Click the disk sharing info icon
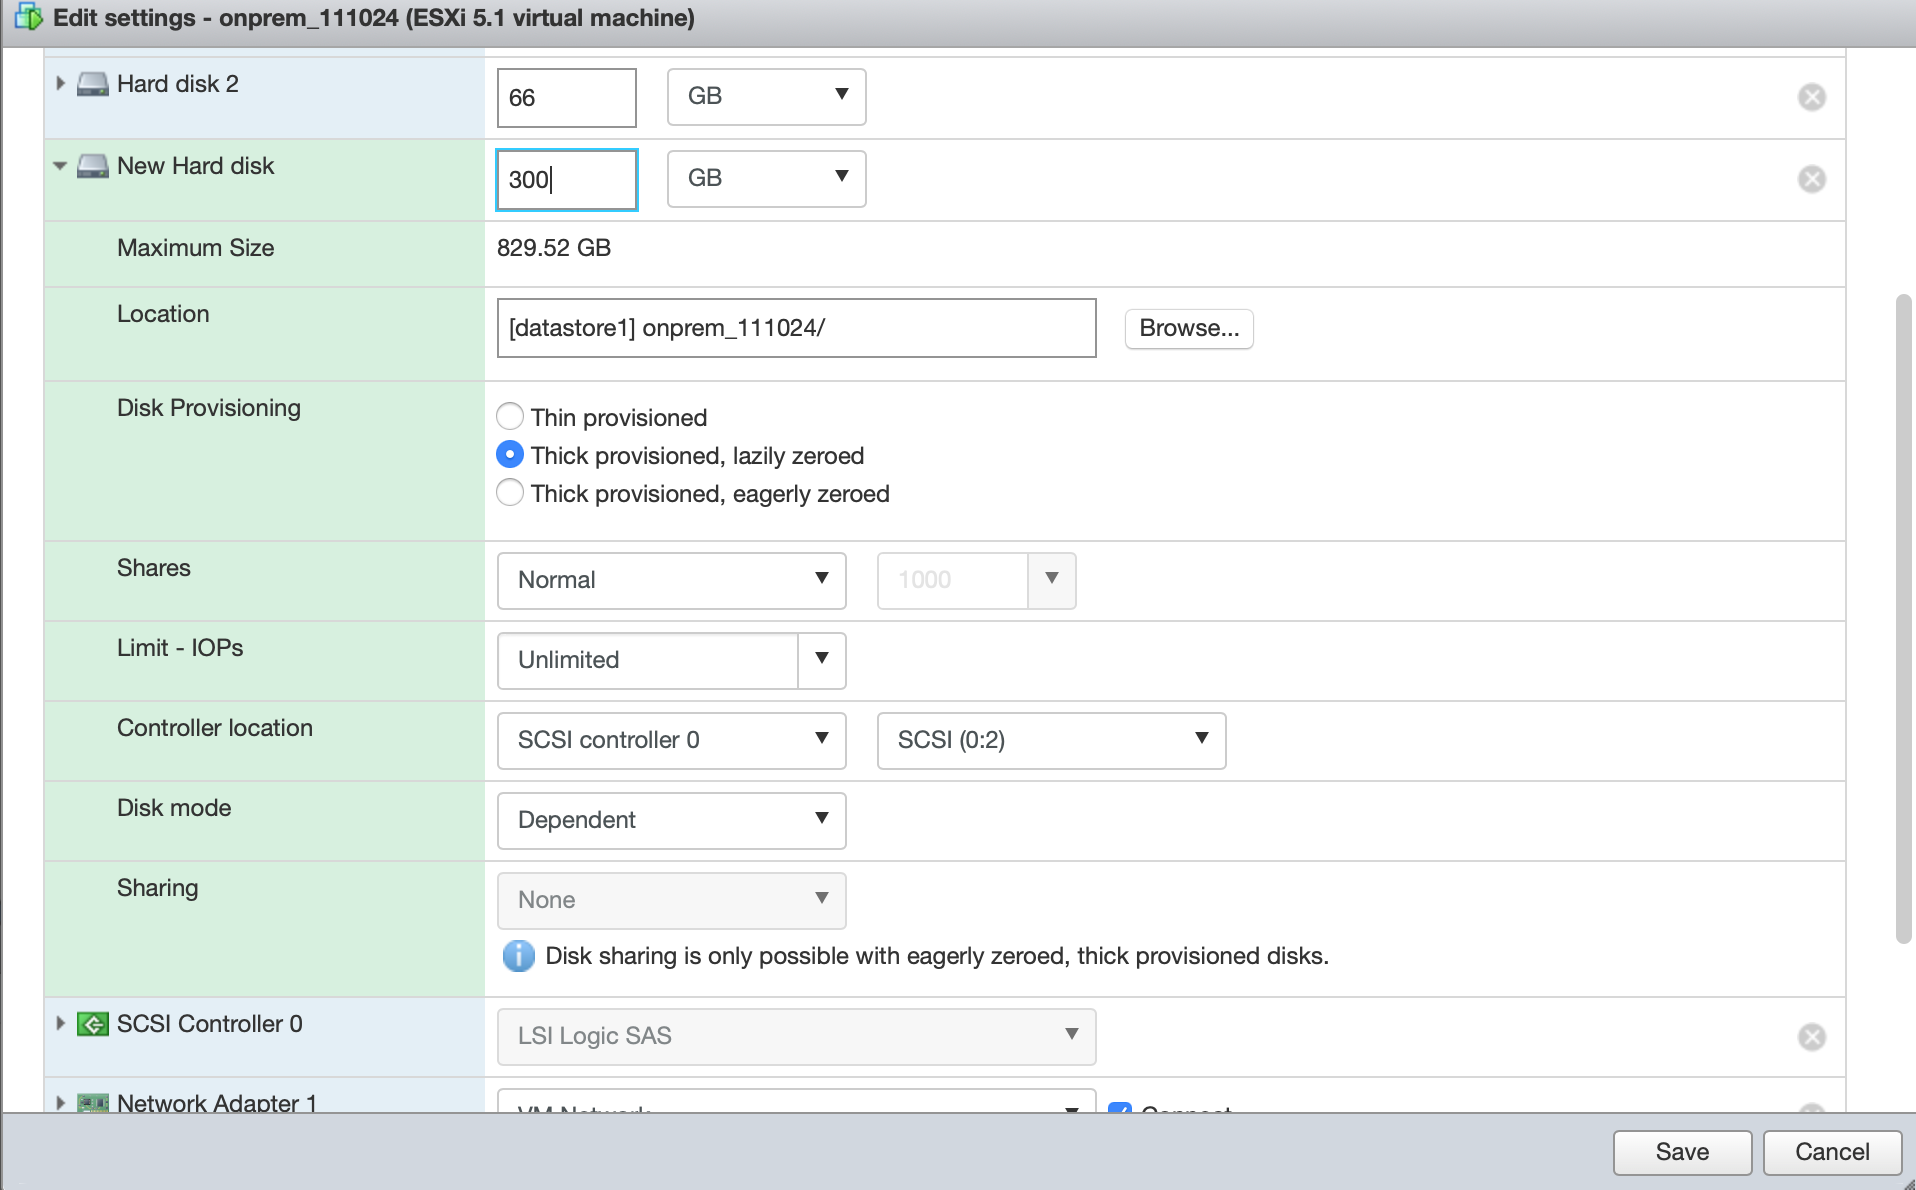The height and width of the screenshot is (1190, 1916). [518, 956]
